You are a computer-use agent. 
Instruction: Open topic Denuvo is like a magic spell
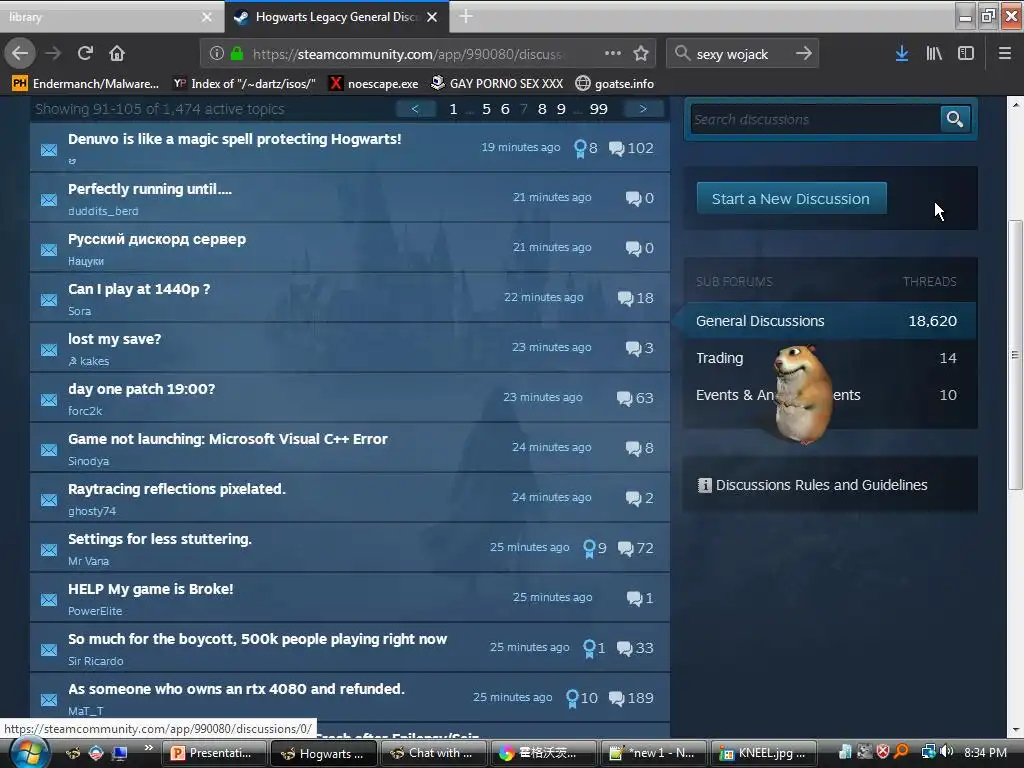coord(234,139)
